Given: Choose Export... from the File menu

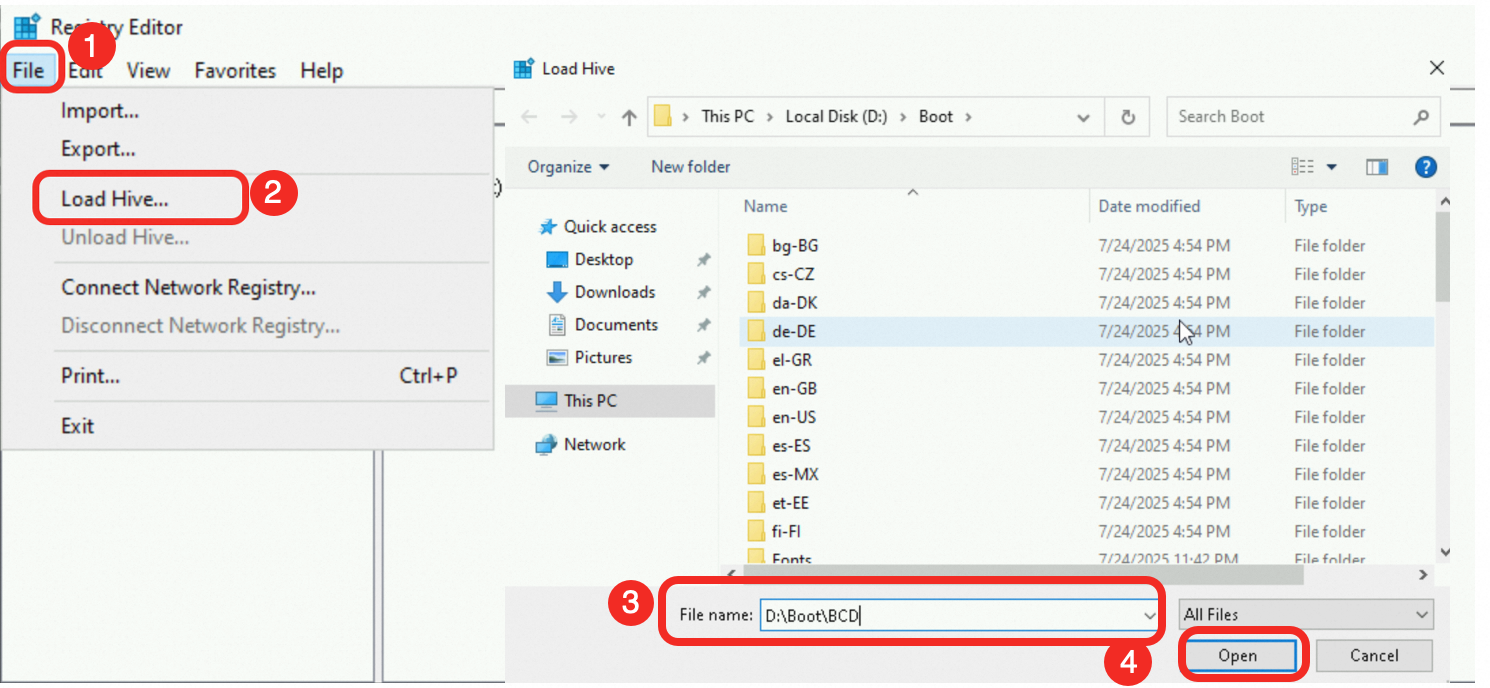Looking at the screenshot, I should point(98,149).
